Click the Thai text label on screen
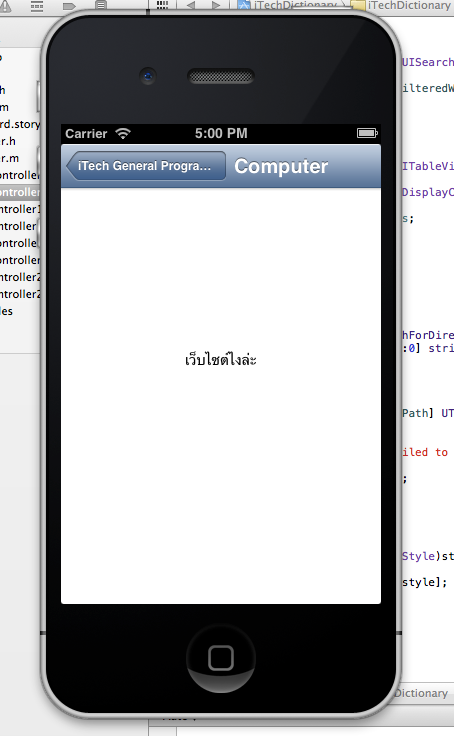 (221, 360)
